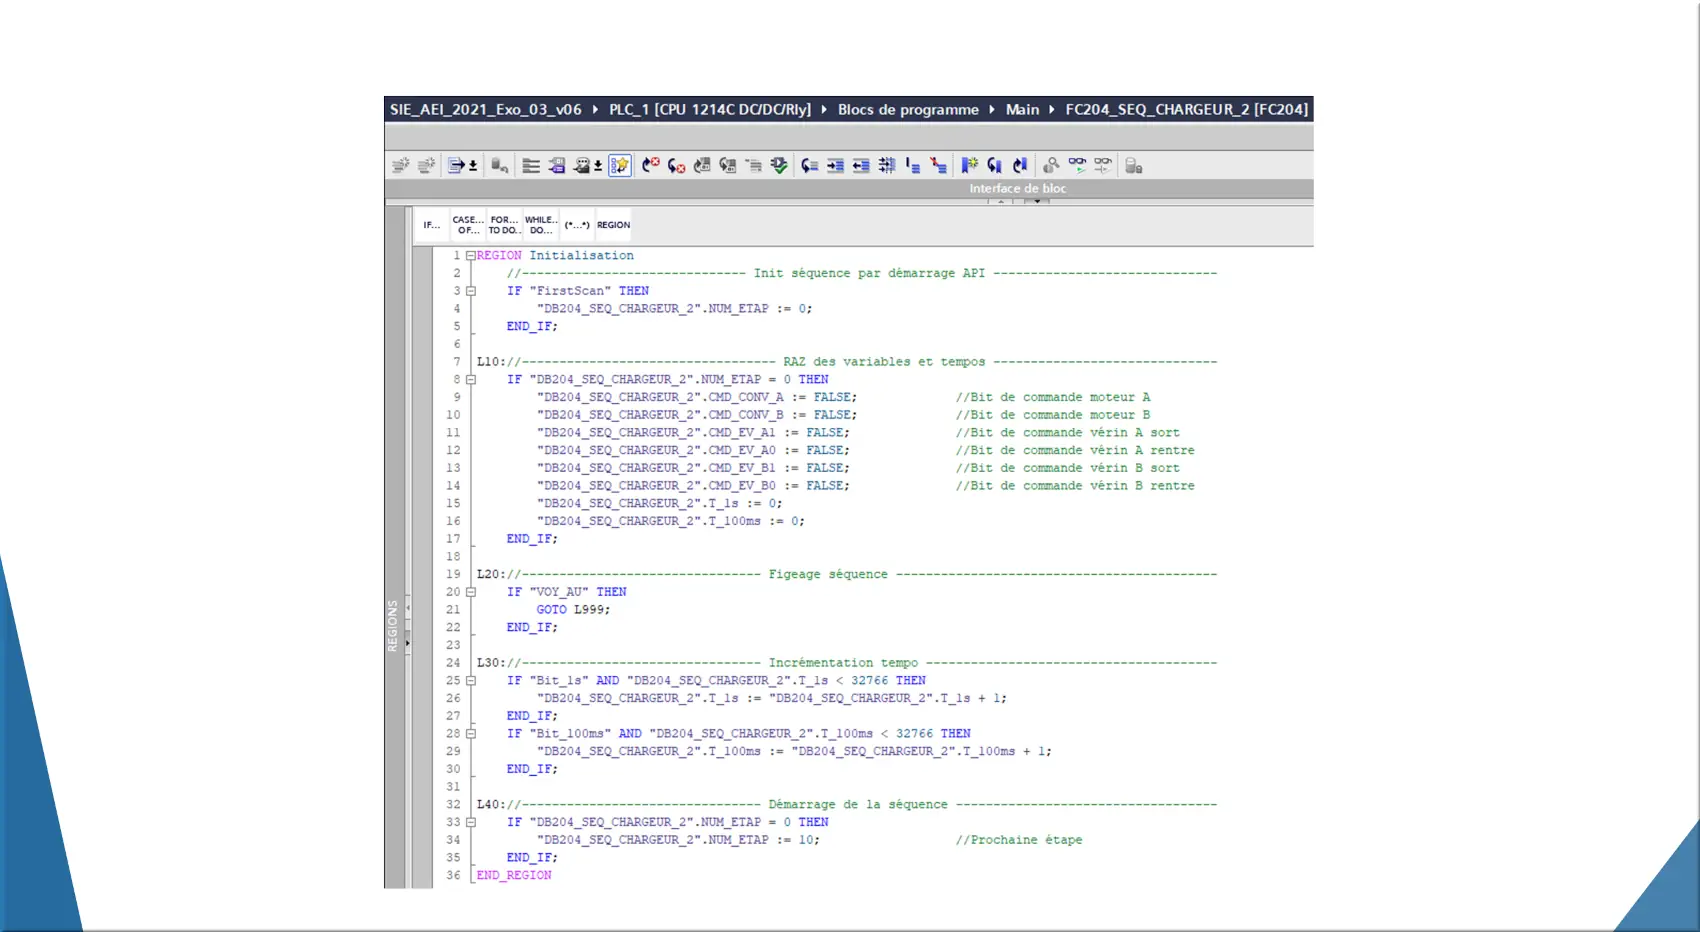The width and height of the screenshot is (1700, 932).
Task: Insert a CASE... OF... template
Action: 468,225
